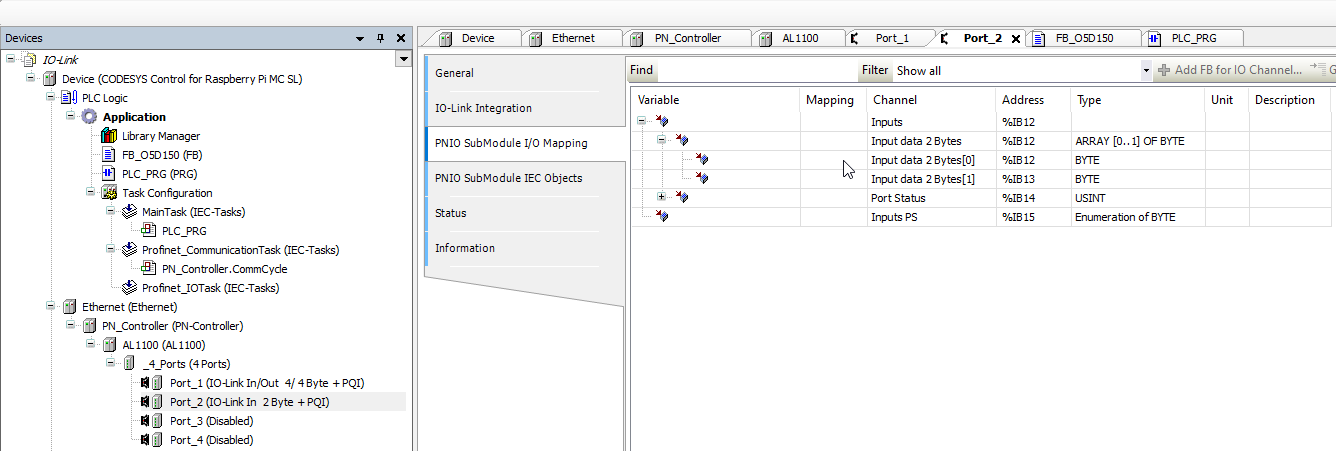
Task: Select the Library Manager icon in device tree
Action: pyautogui.click(x=109, y=136)
